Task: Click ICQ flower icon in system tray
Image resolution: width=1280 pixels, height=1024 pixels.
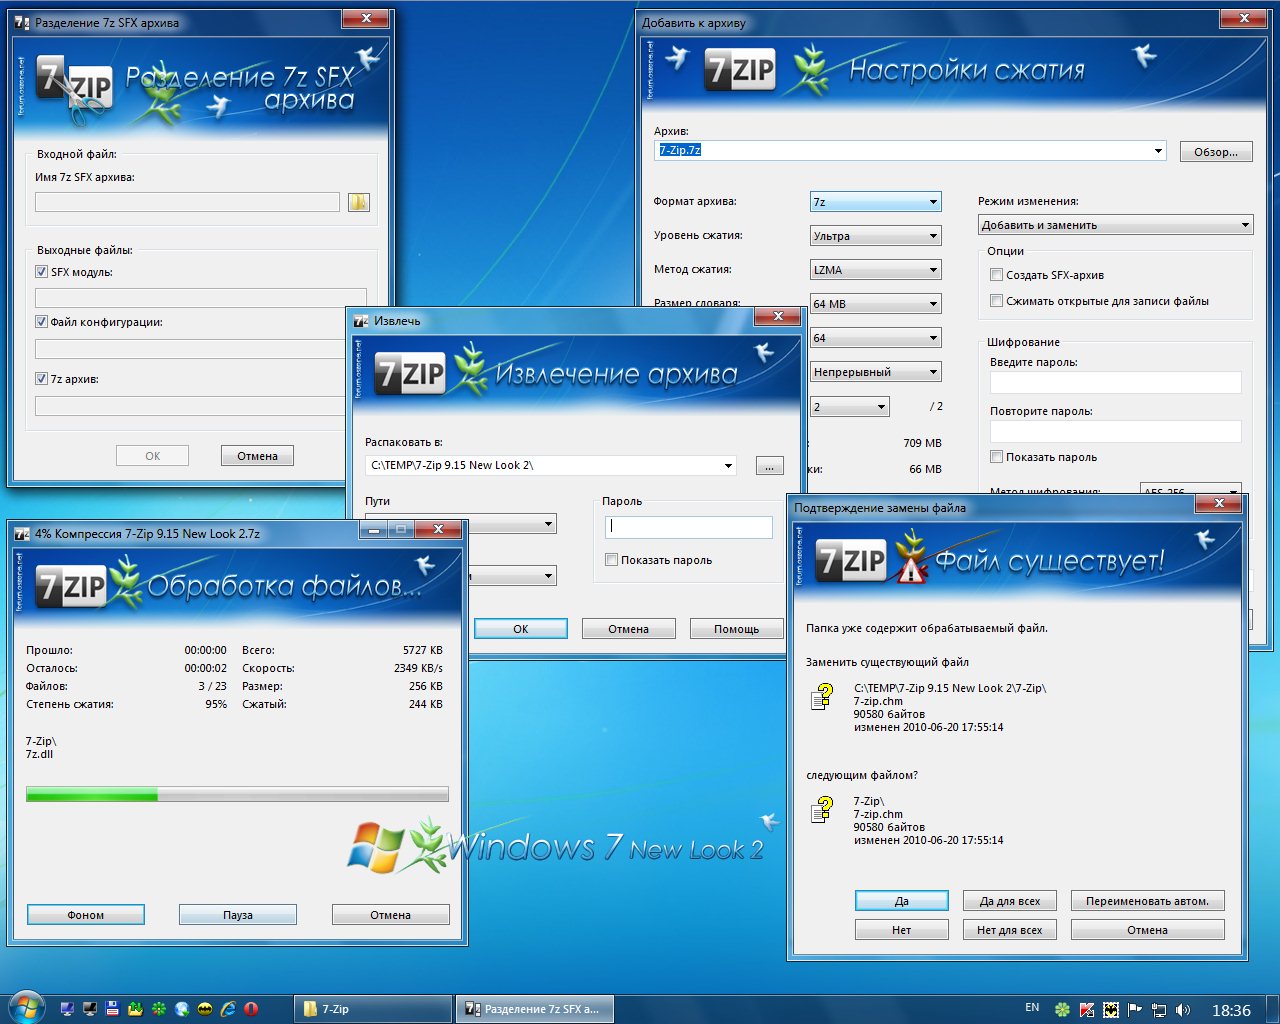Action: [x=1062, y=1010]
